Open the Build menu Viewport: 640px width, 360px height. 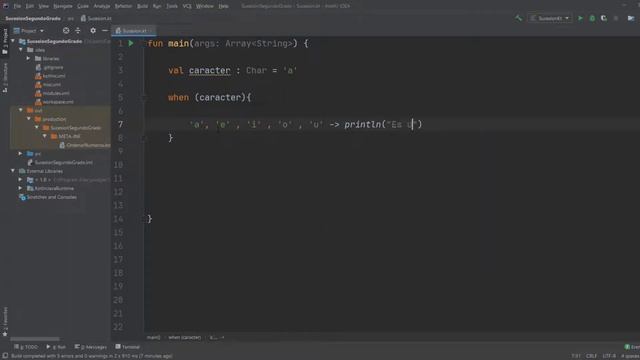point(142,6)
